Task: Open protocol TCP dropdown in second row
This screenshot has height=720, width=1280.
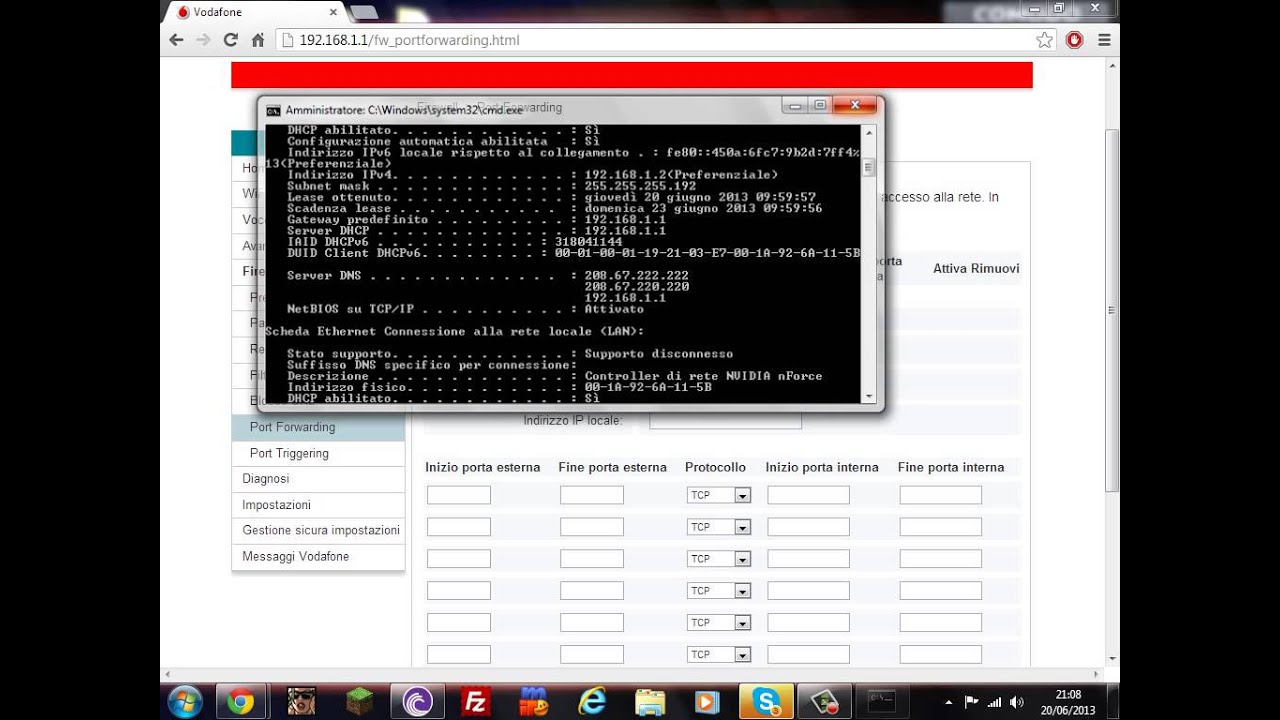Action: coord(718,527)
